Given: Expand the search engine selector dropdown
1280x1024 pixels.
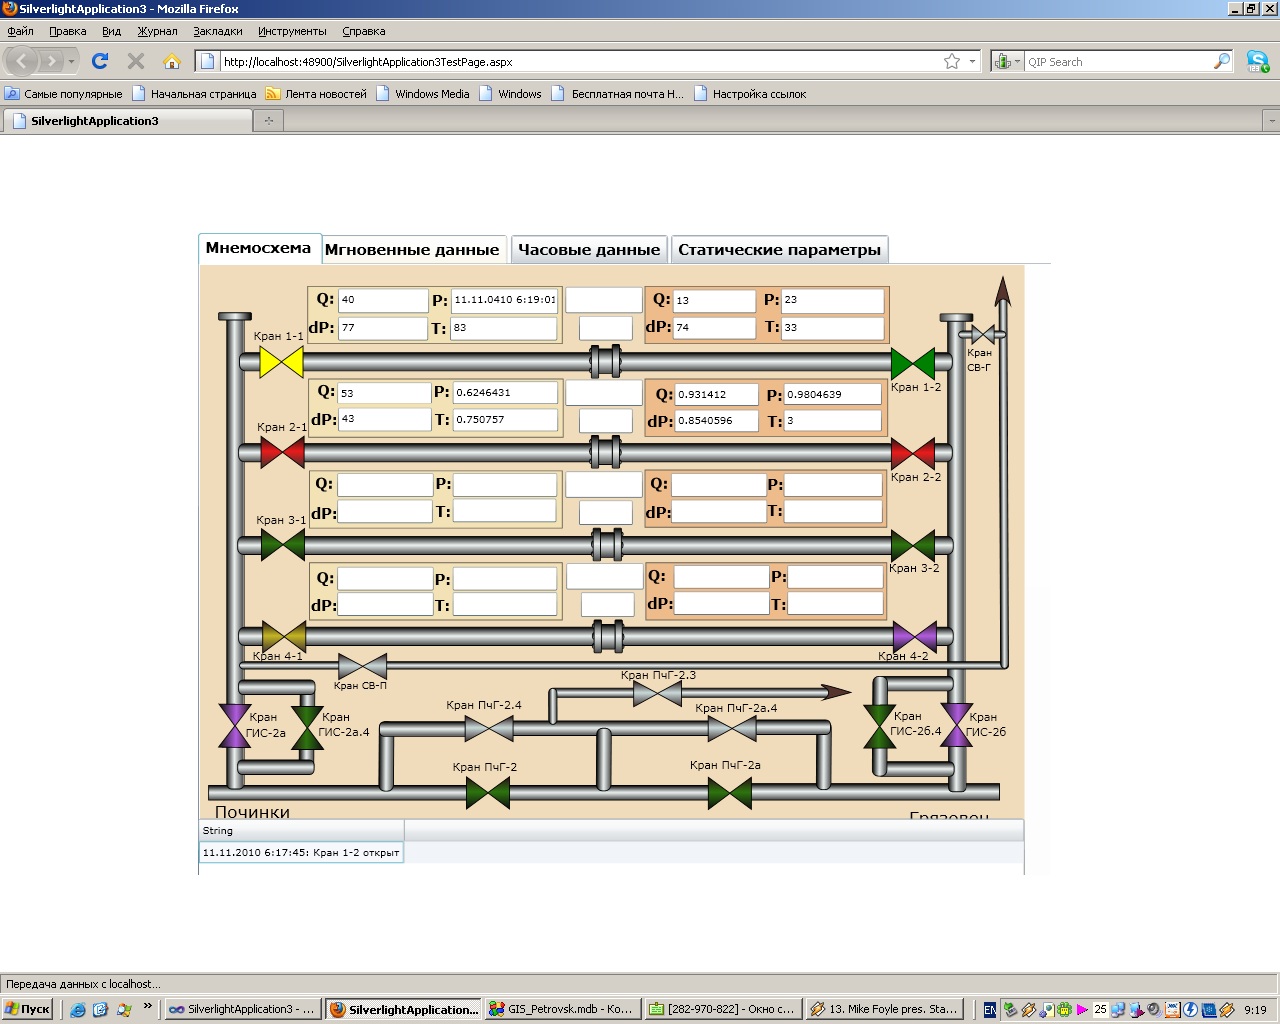Looking at the screenshot, I should pos(1017,62).
